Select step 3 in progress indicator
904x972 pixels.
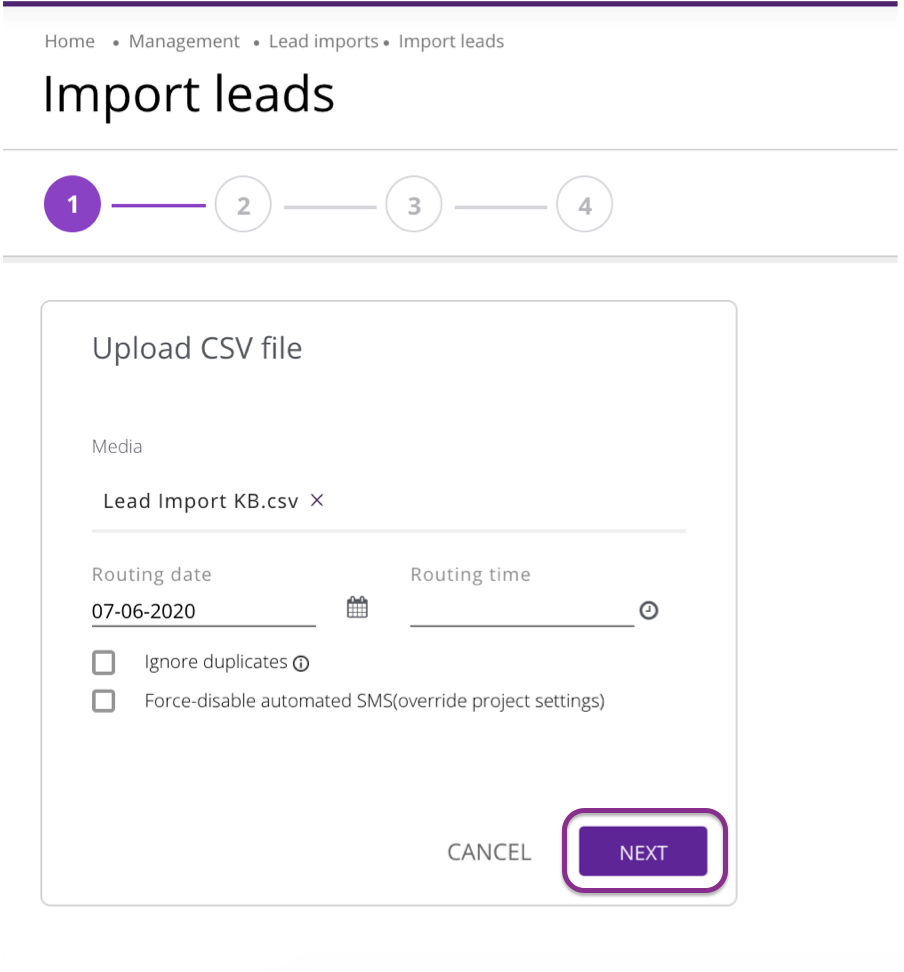tap(414, 205)
